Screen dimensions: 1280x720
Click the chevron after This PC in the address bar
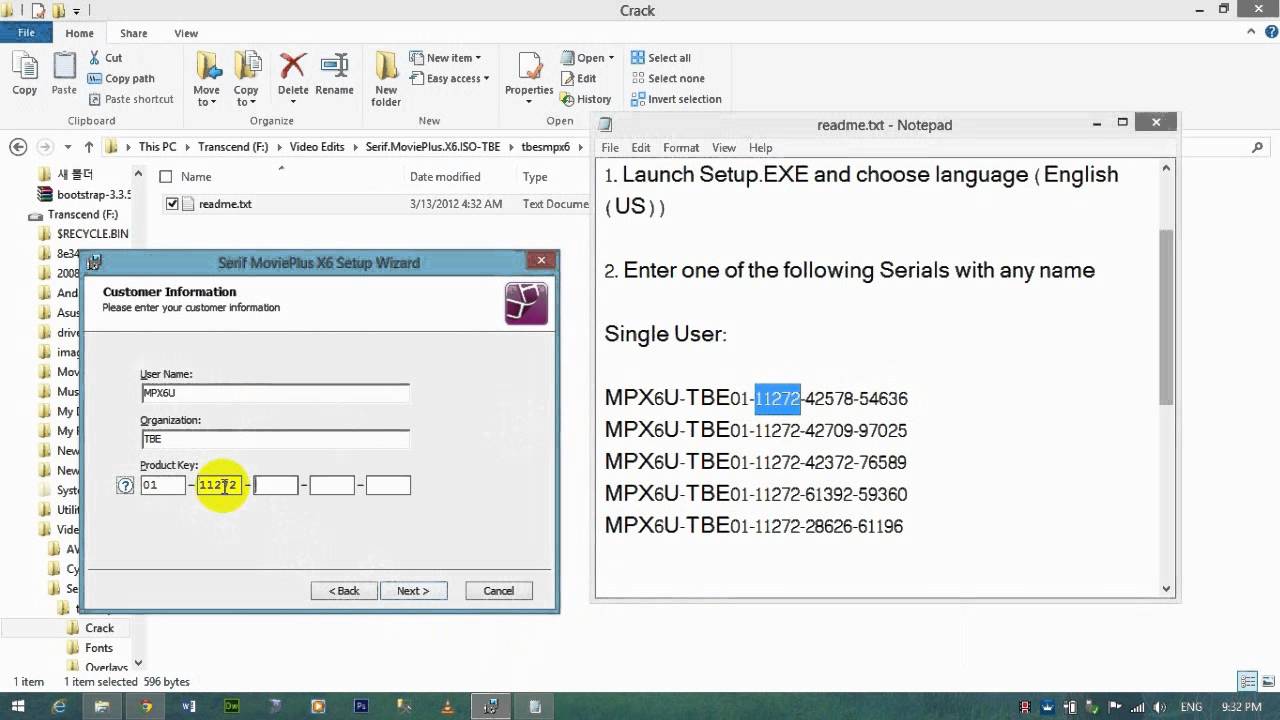pyautogui.click(x=186, y=147)
